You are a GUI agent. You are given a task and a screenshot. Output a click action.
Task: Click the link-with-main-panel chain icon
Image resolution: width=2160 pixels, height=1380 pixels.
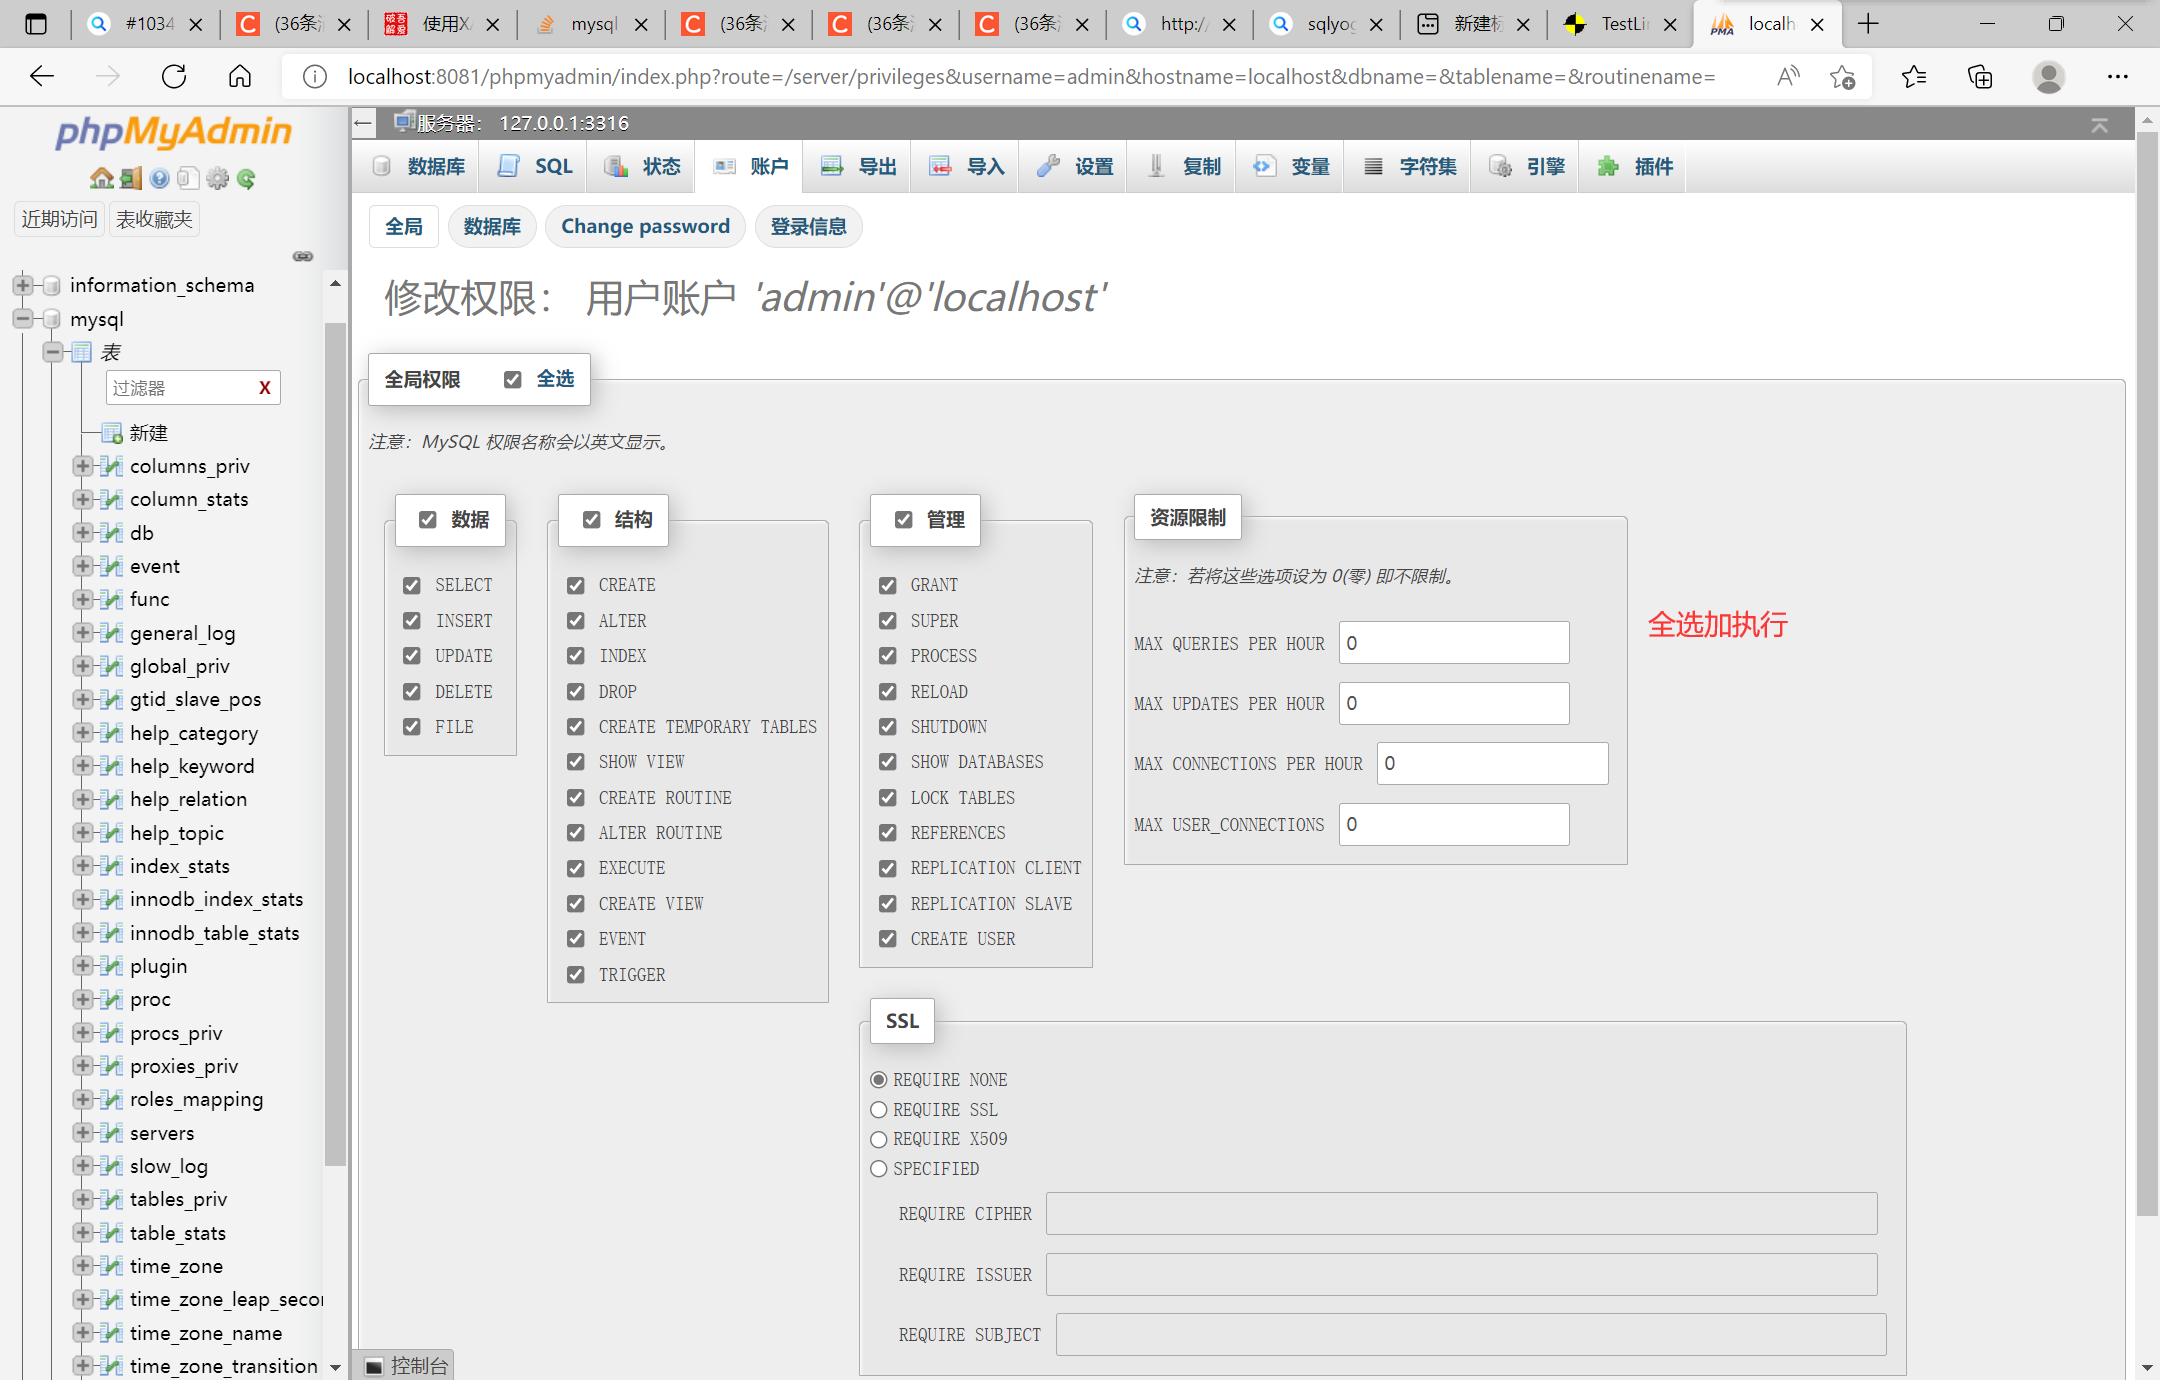click(x=303, y=257)
